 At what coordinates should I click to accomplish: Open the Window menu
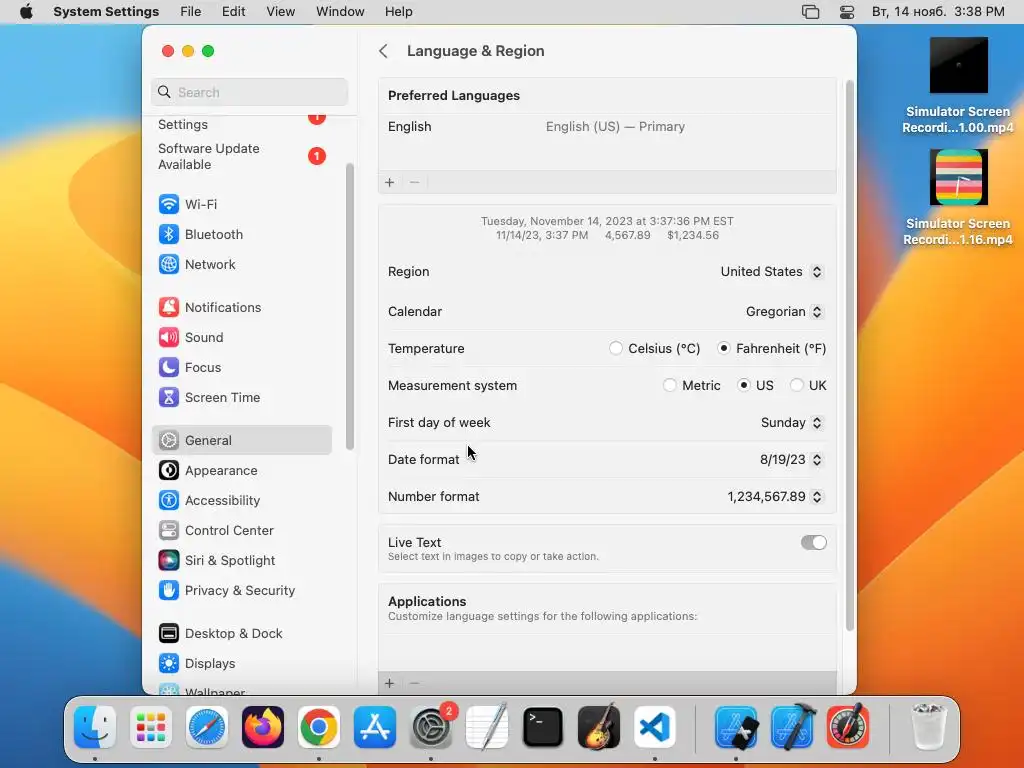coord(340,12)
